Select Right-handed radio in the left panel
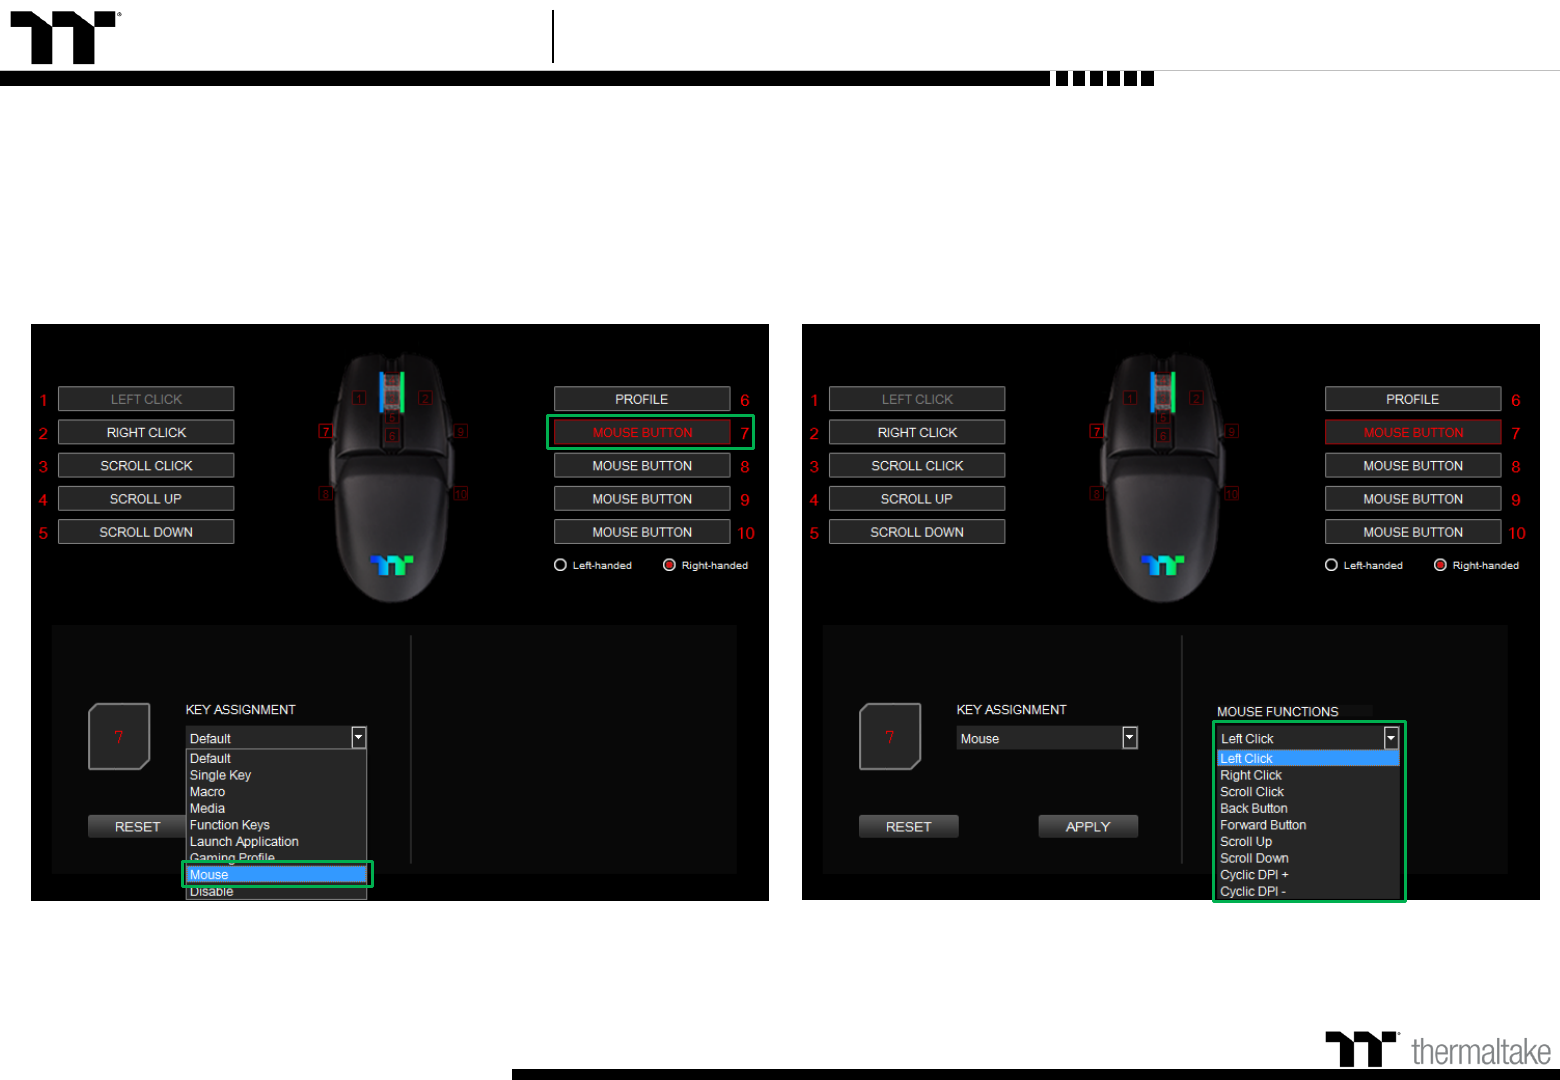 pos(669,565)
